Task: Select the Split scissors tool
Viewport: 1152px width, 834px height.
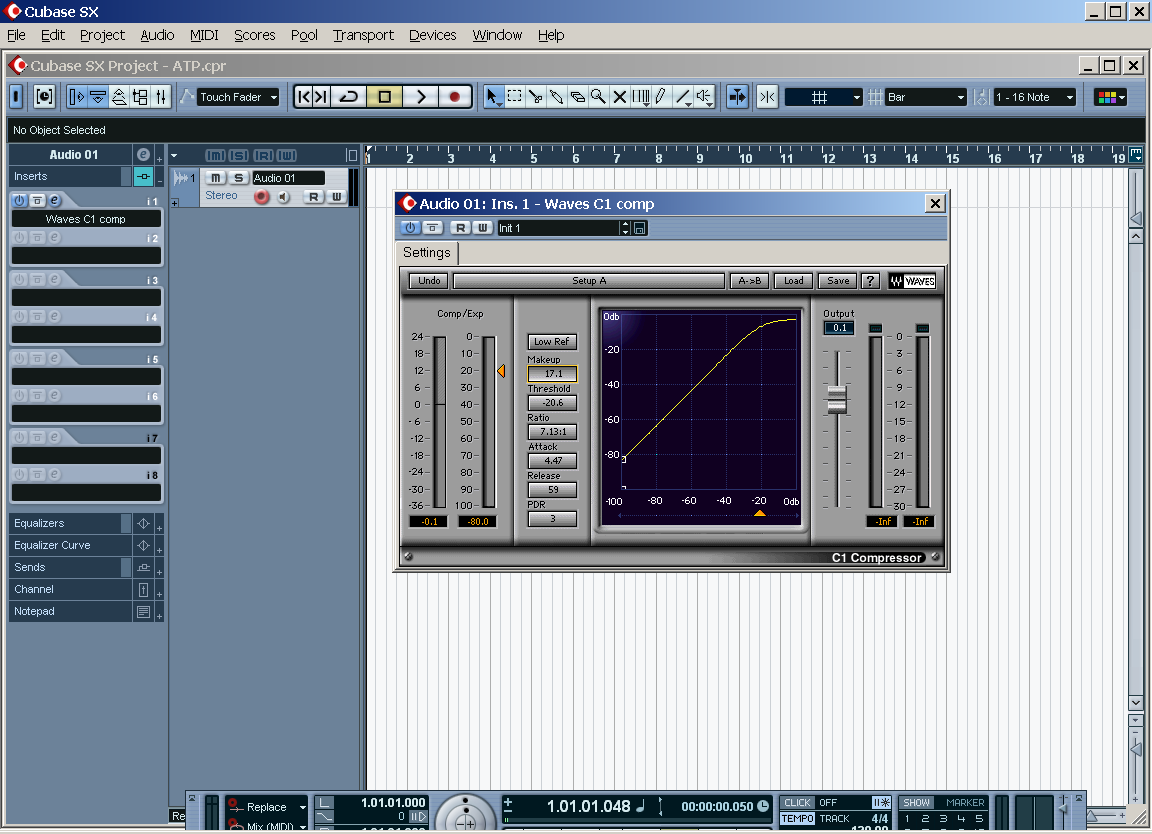Action: (536, 97)
